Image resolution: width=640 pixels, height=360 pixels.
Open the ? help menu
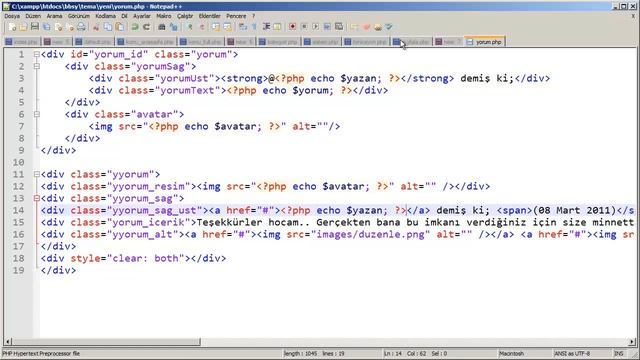pyautogui.click(x=253, y=16)
